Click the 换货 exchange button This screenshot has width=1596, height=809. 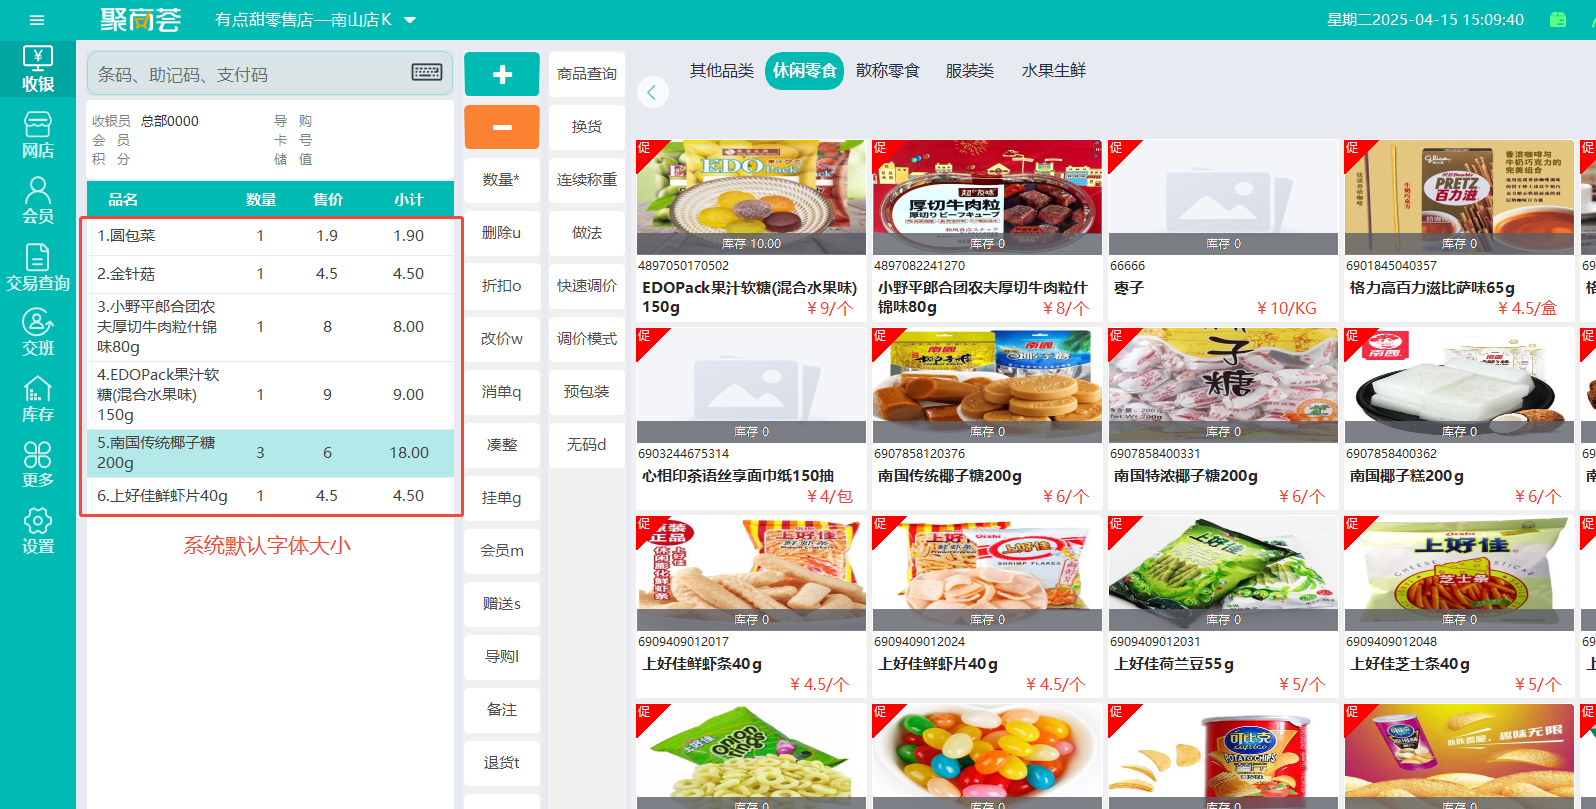click(587, 127)
